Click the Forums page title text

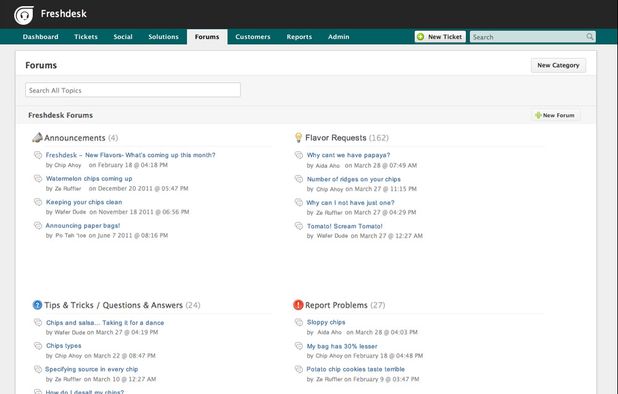click(41, 65)
